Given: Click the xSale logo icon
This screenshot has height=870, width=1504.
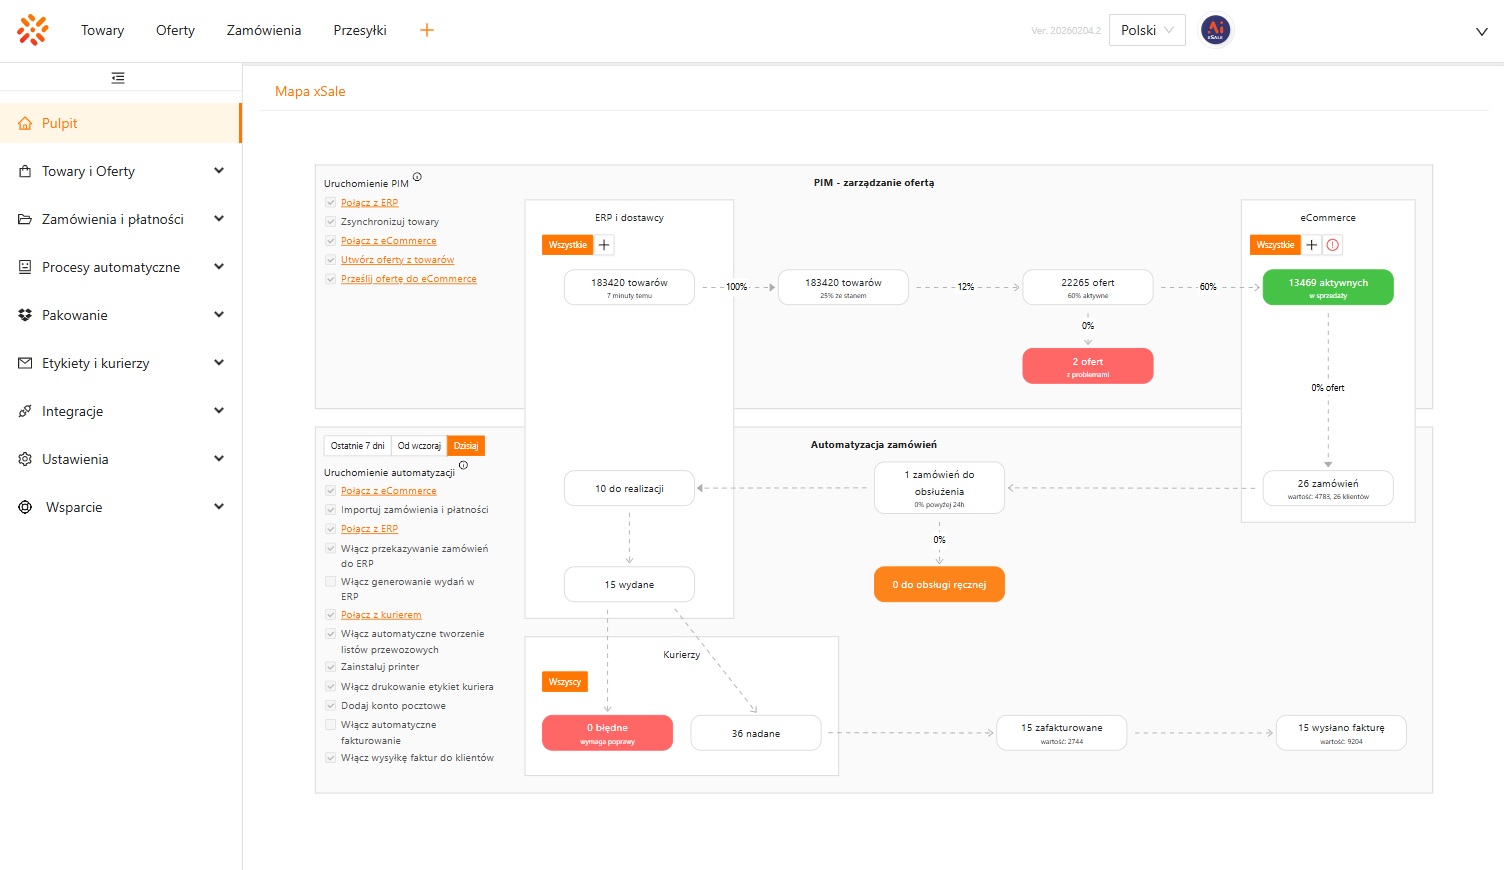Looking at the screenshot, I should click(x=33, y=30).
